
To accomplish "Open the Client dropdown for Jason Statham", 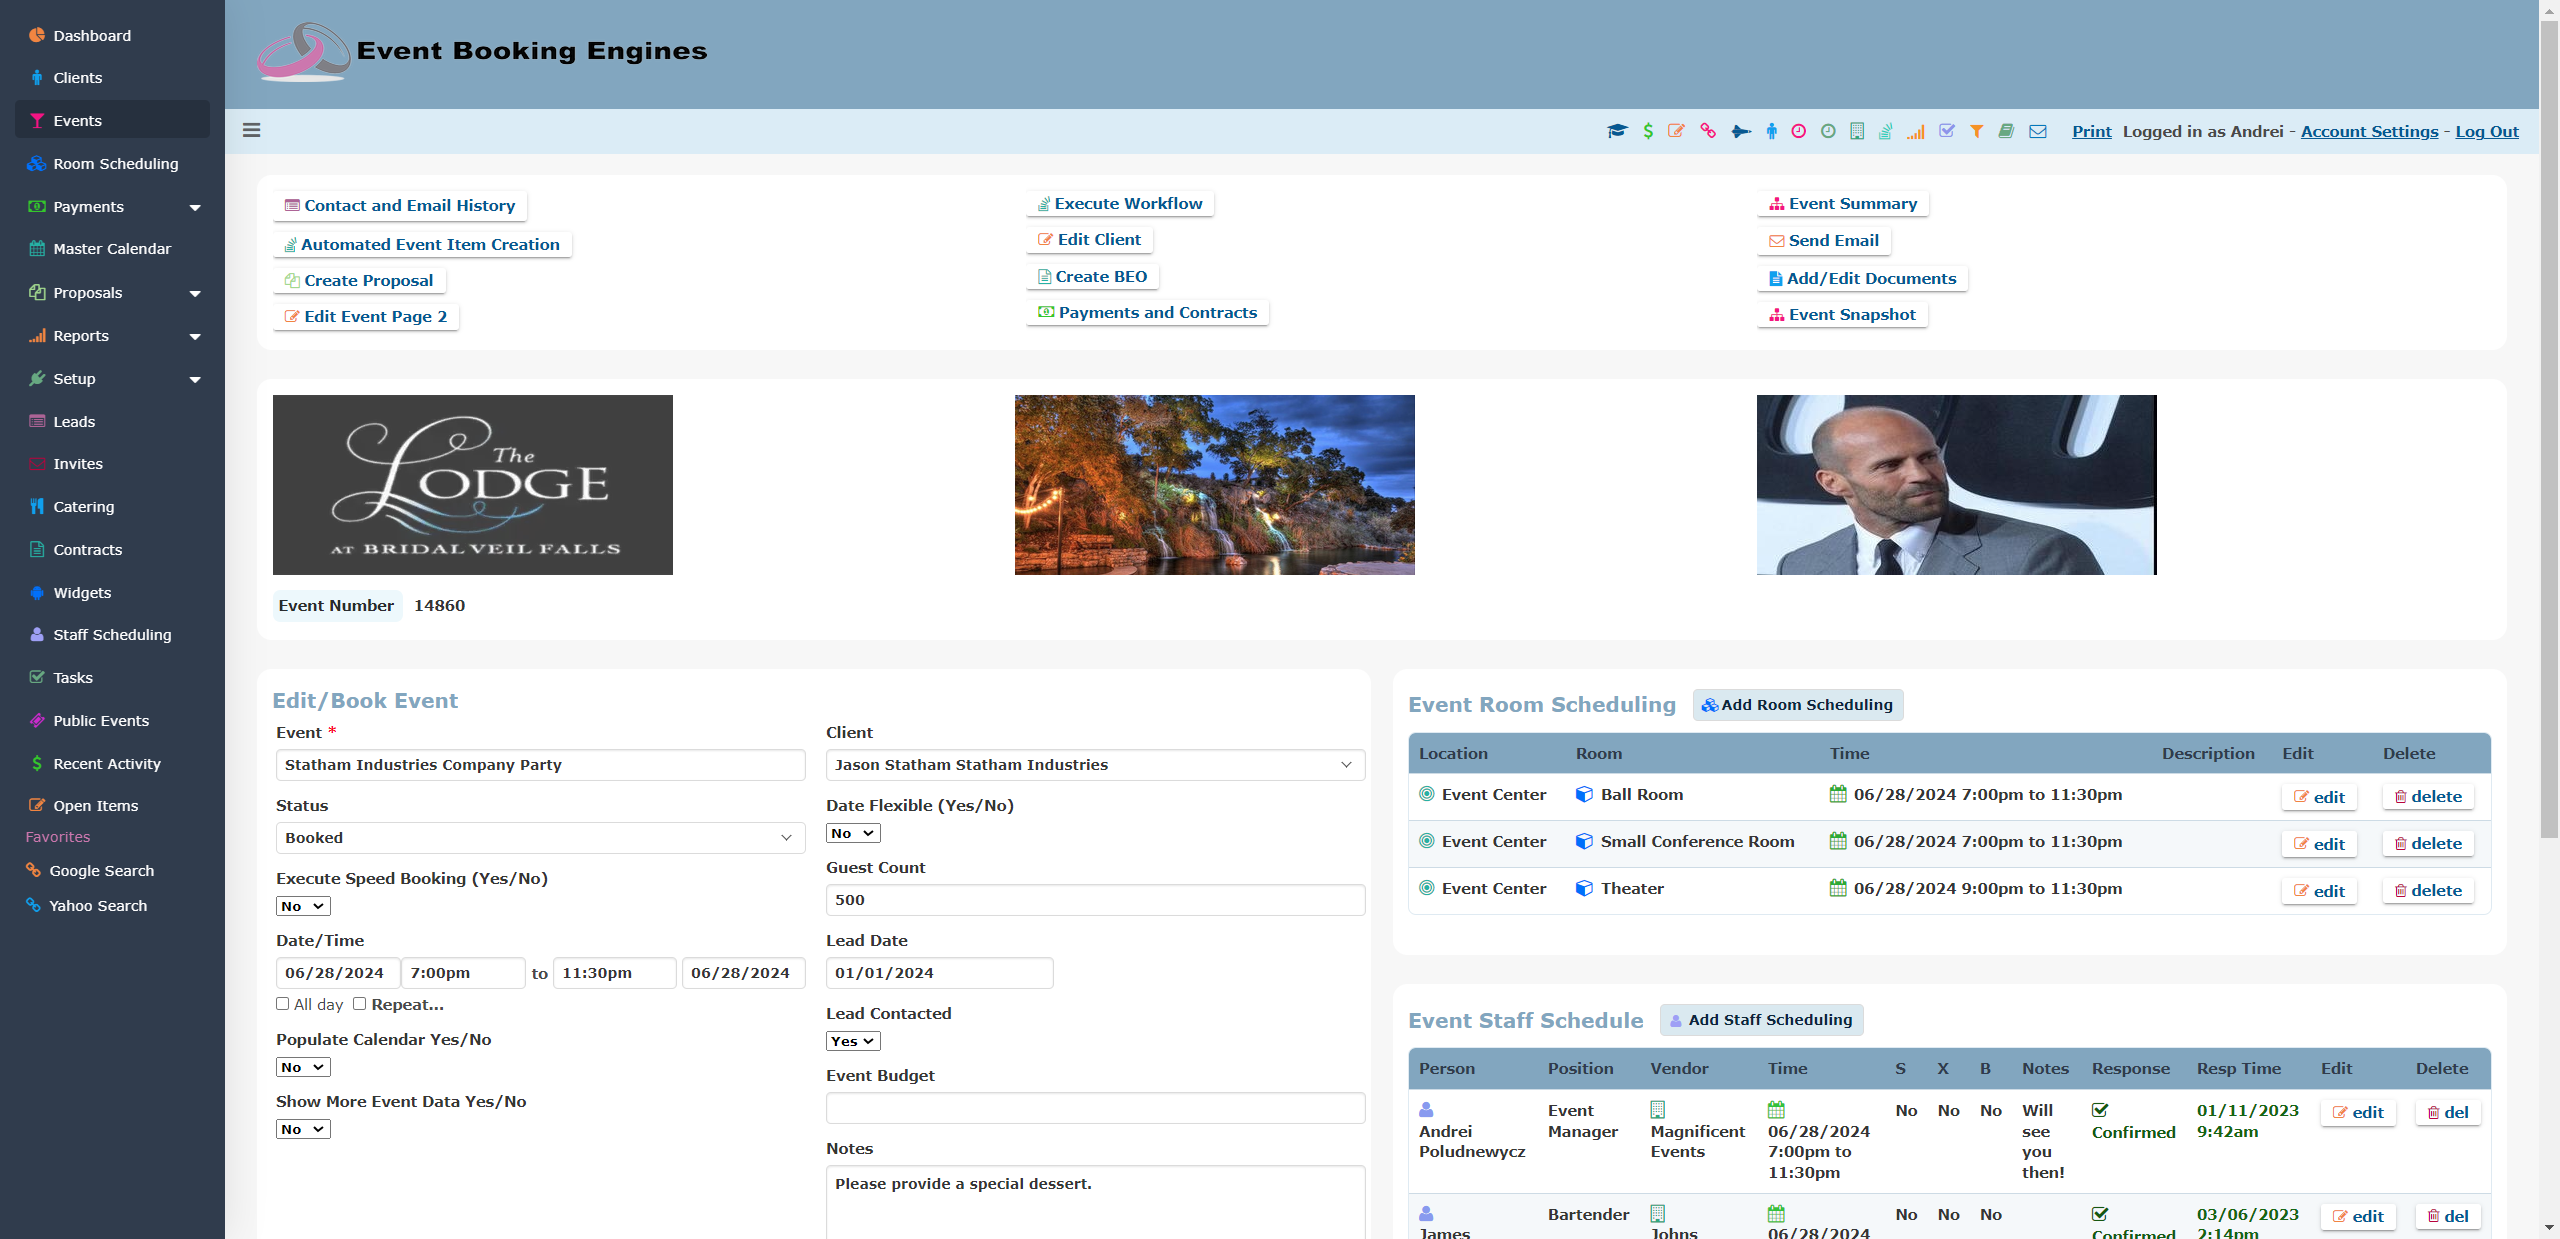I will [x=1094, y=765].
